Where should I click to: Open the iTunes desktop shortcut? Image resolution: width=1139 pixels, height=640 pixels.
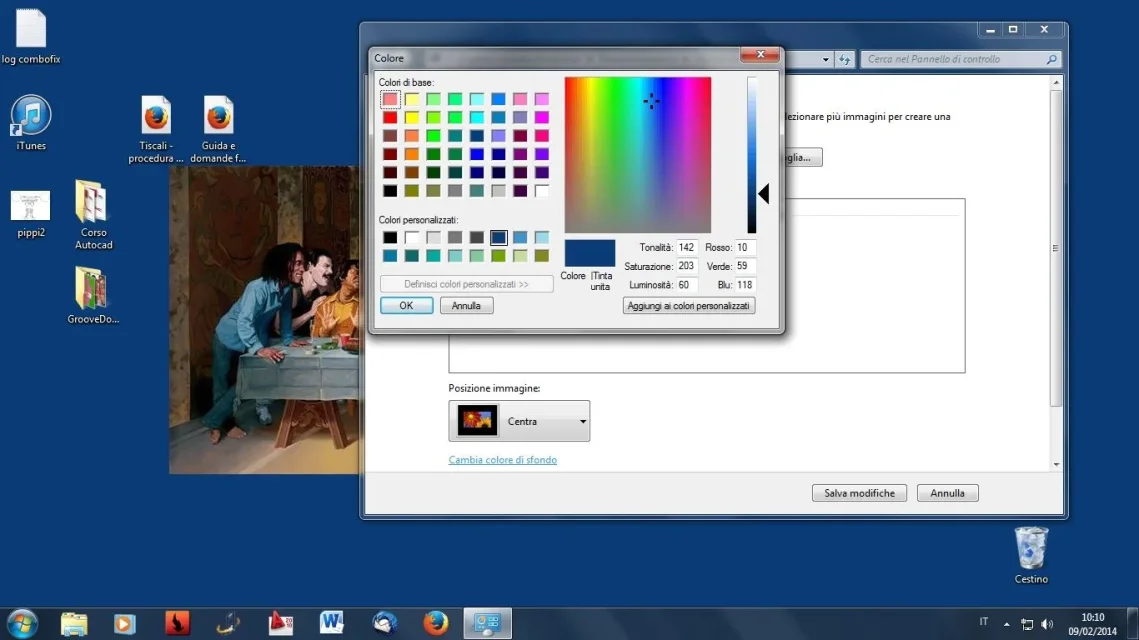[31, 122]
